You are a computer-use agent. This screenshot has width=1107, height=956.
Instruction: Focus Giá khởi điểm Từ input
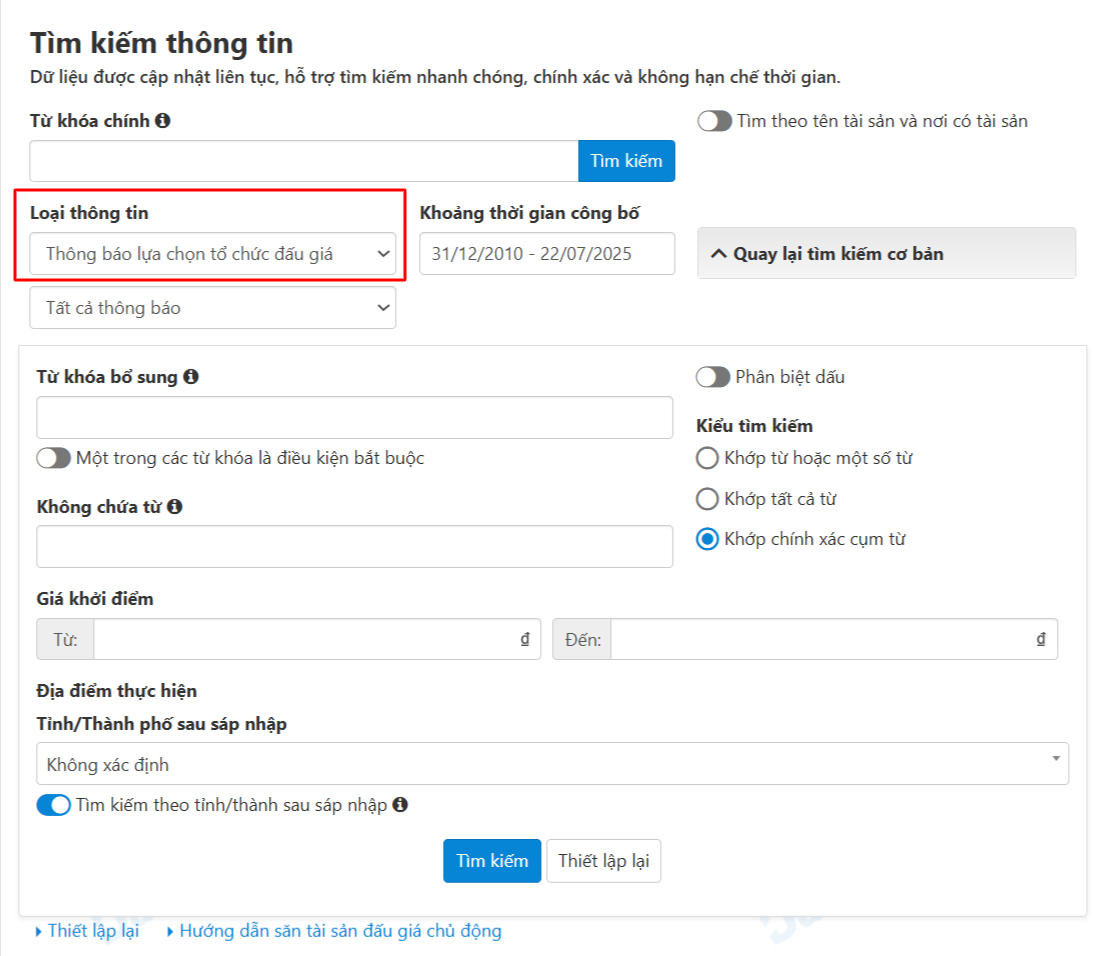point(317,639)
